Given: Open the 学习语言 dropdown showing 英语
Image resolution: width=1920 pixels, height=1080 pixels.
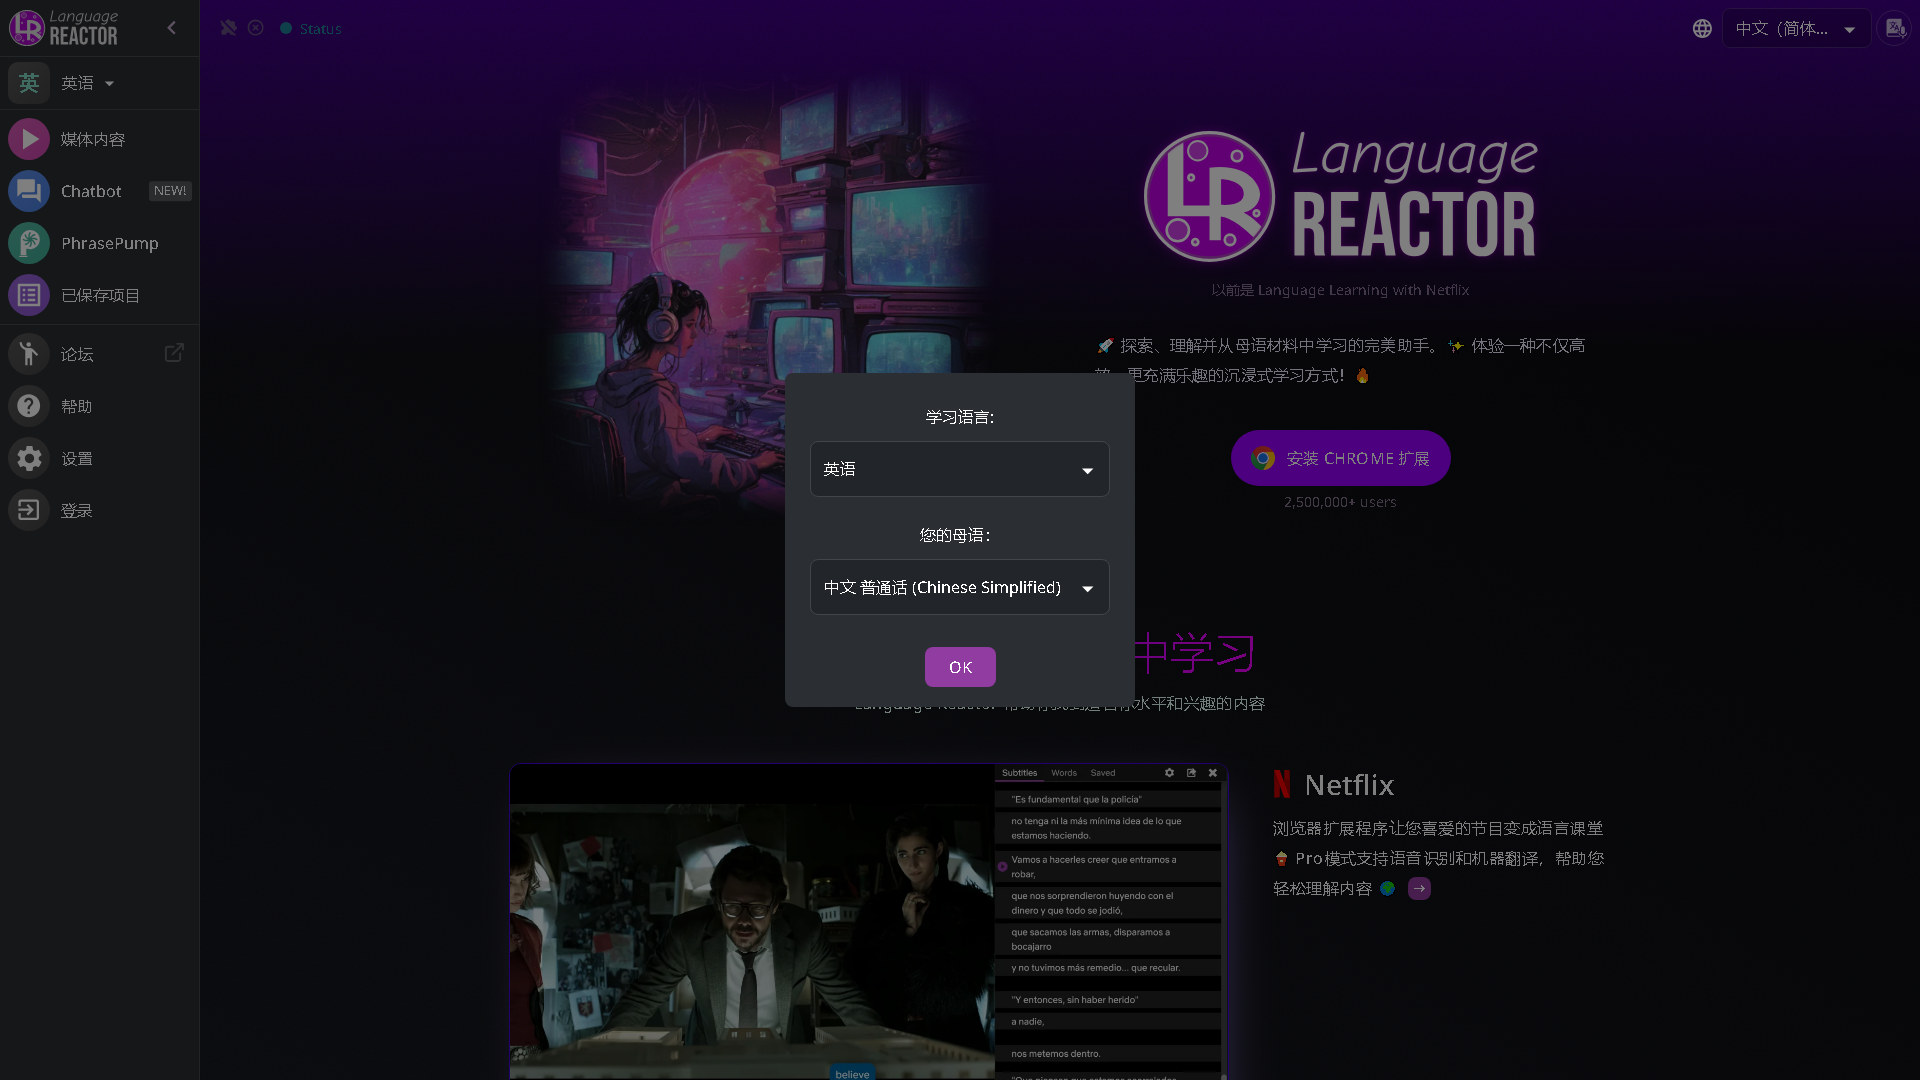Looking at the screenshot, I should tap(959, 469).
